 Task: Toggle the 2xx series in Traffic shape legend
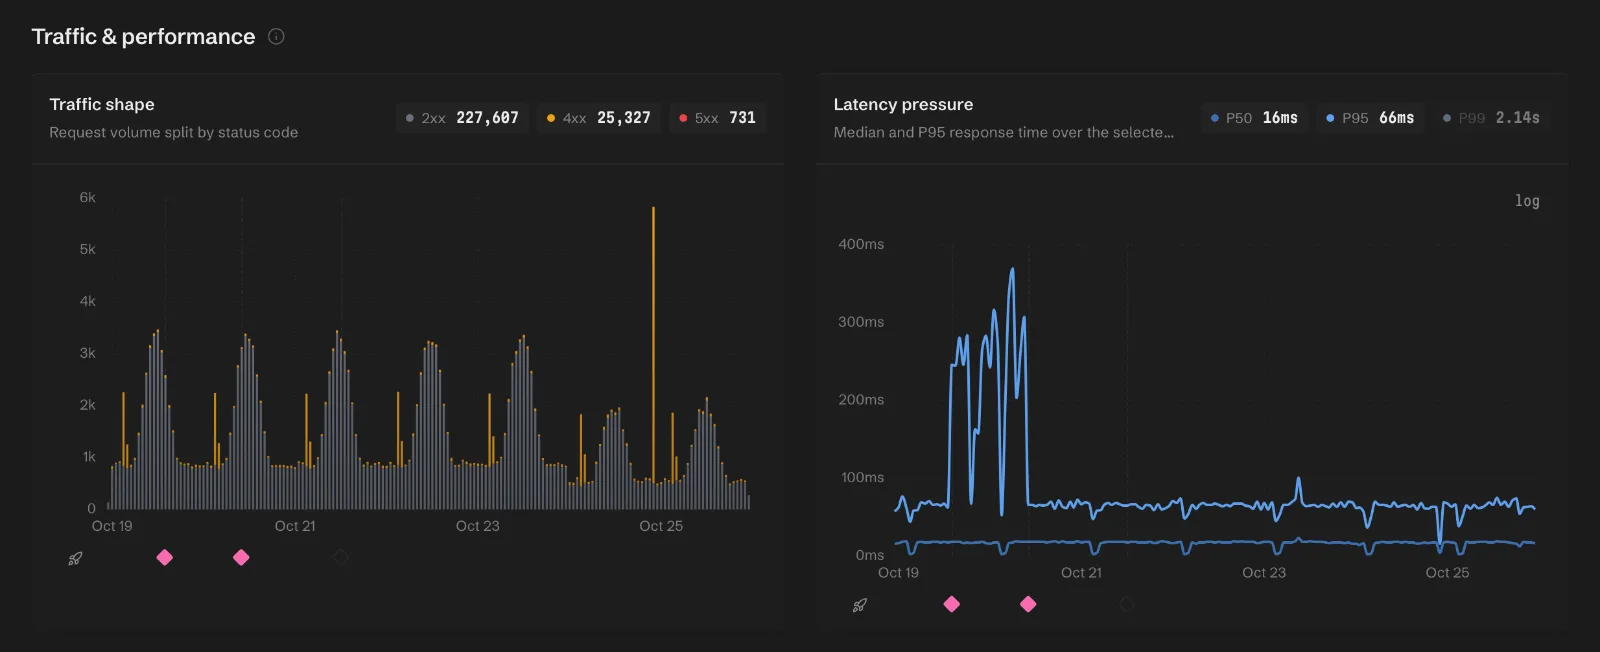[462, 118]
